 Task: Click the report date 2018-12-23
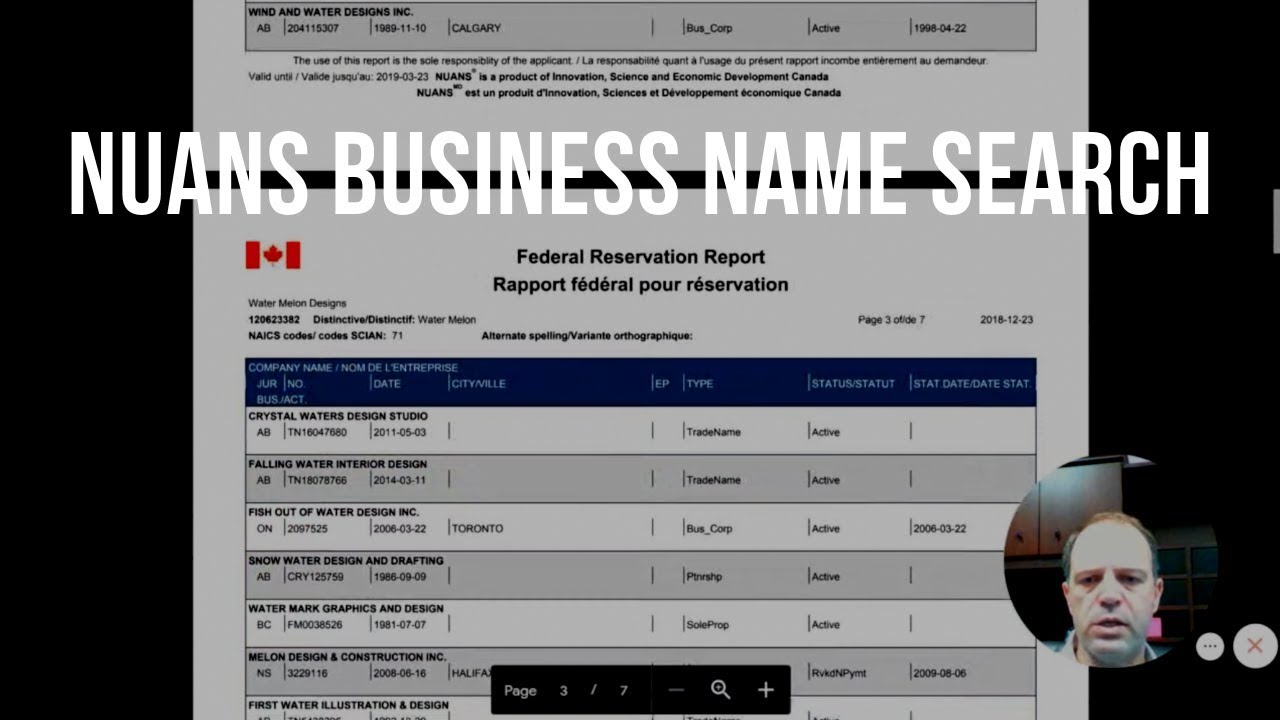1007,320
